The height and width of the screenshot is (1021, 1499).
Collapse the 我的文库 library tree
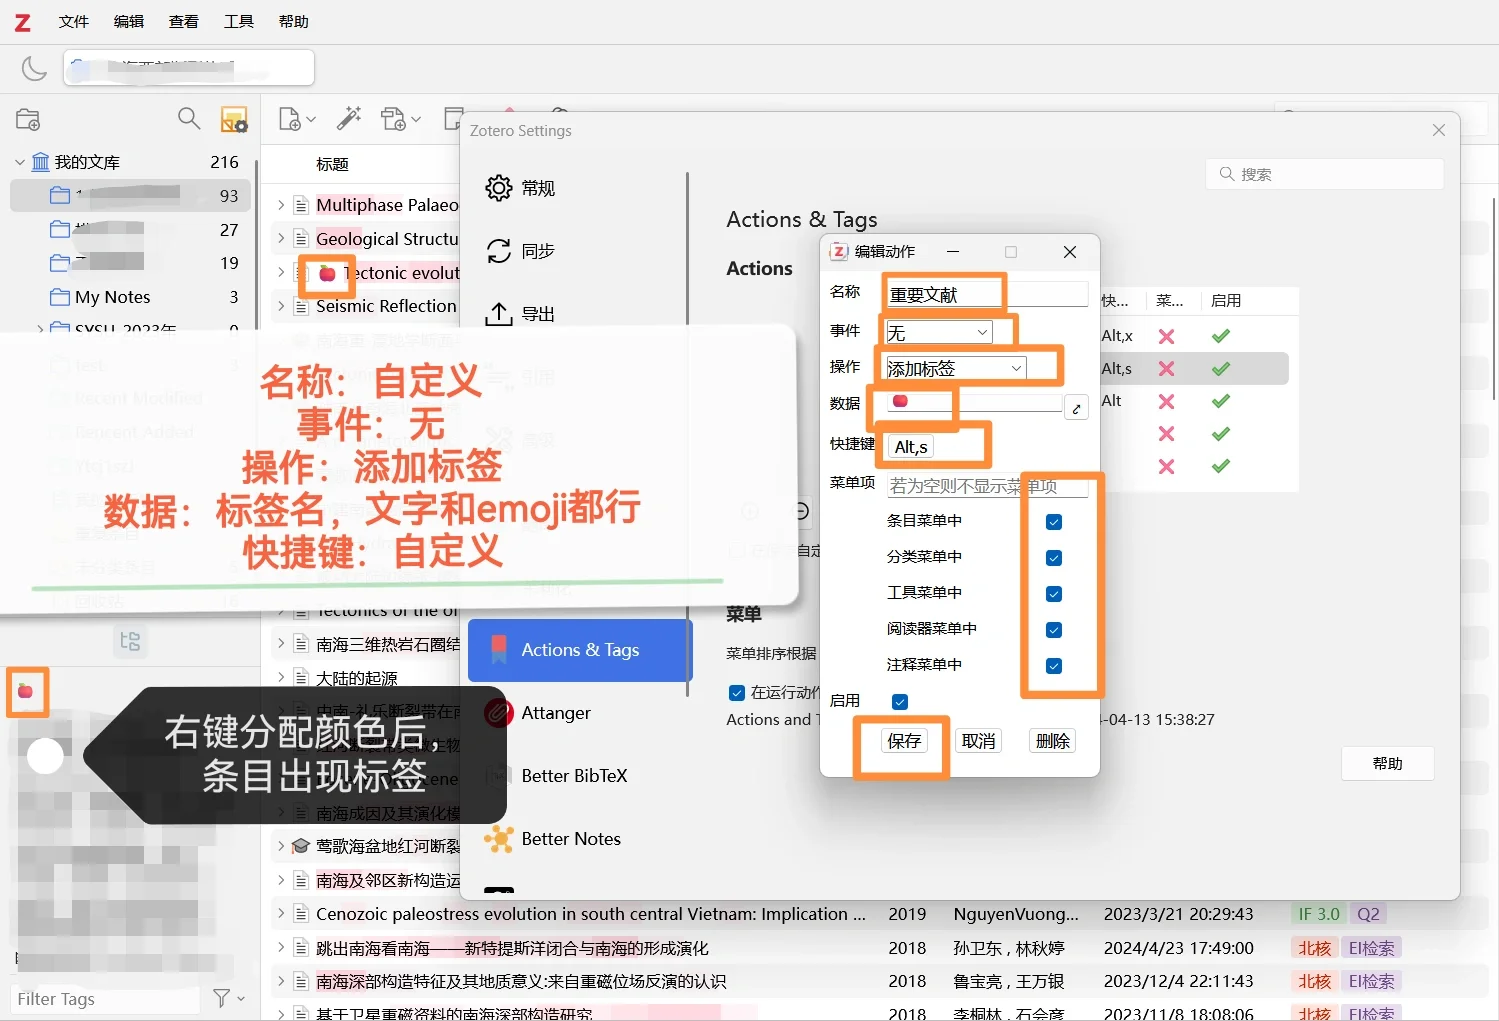(20, 161)
